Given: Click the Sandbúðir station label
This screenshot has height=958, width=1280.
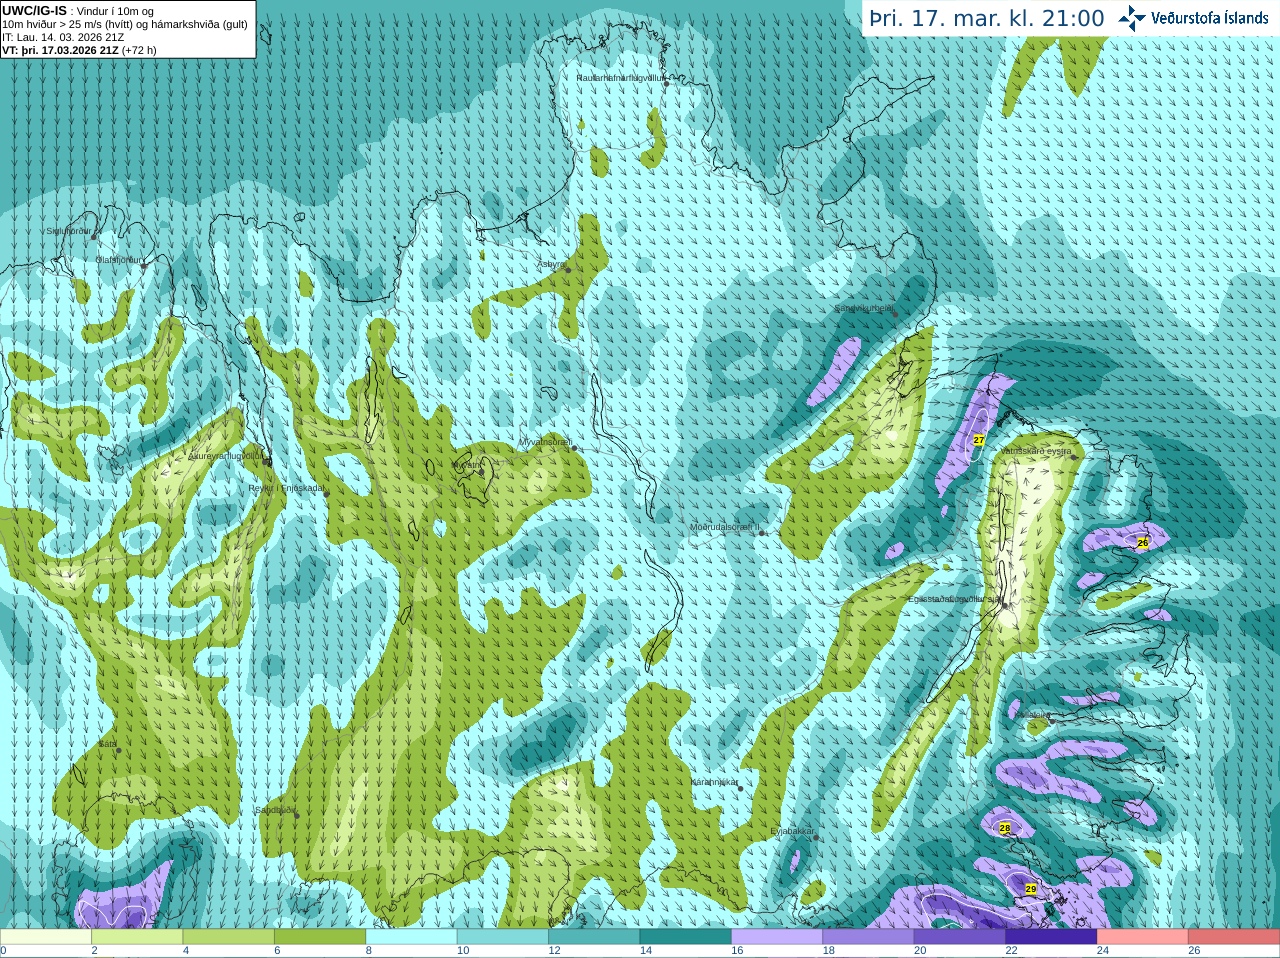Looking at the screenshot, I should click(275, 810).
